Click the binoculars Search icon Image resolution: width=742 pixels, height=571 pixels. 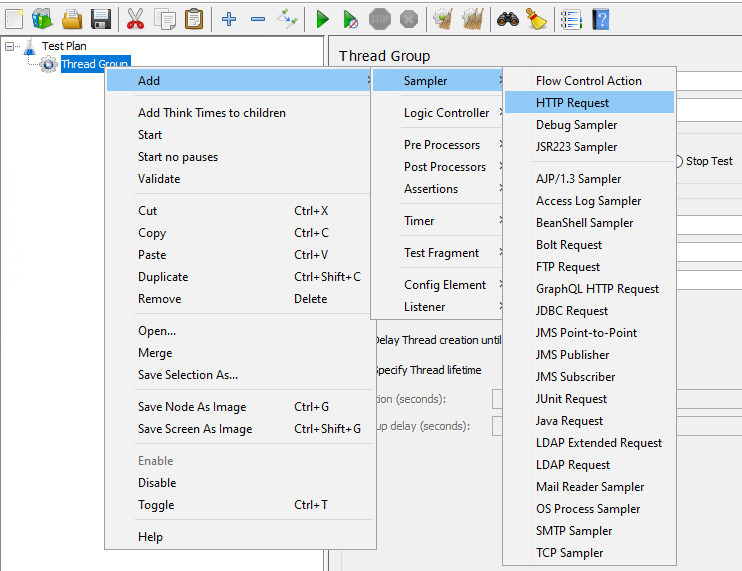[507, 19]
